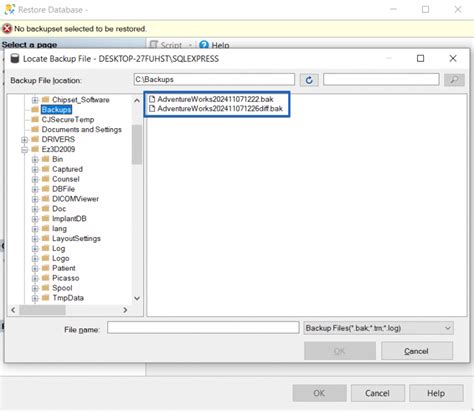Click the folder tree vertical scrollbar thumb
Image resolution: width=474 pixels, height=411 pixels.
137,144
